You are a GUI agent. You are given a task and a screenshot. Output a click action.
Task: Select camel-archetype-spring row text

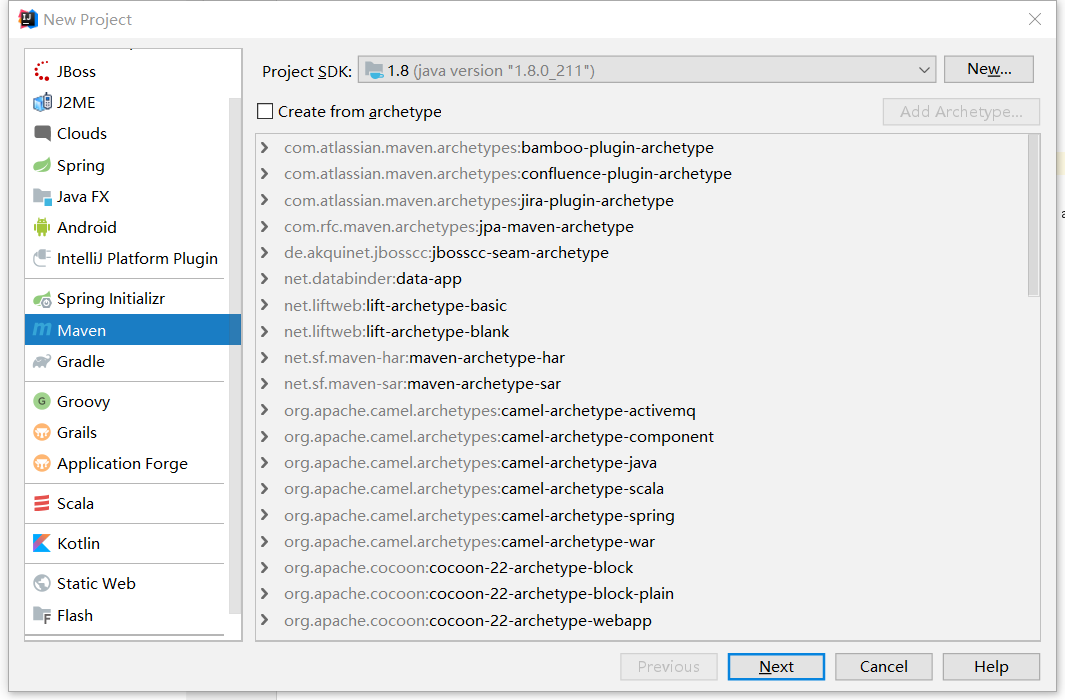pos(480,515)
